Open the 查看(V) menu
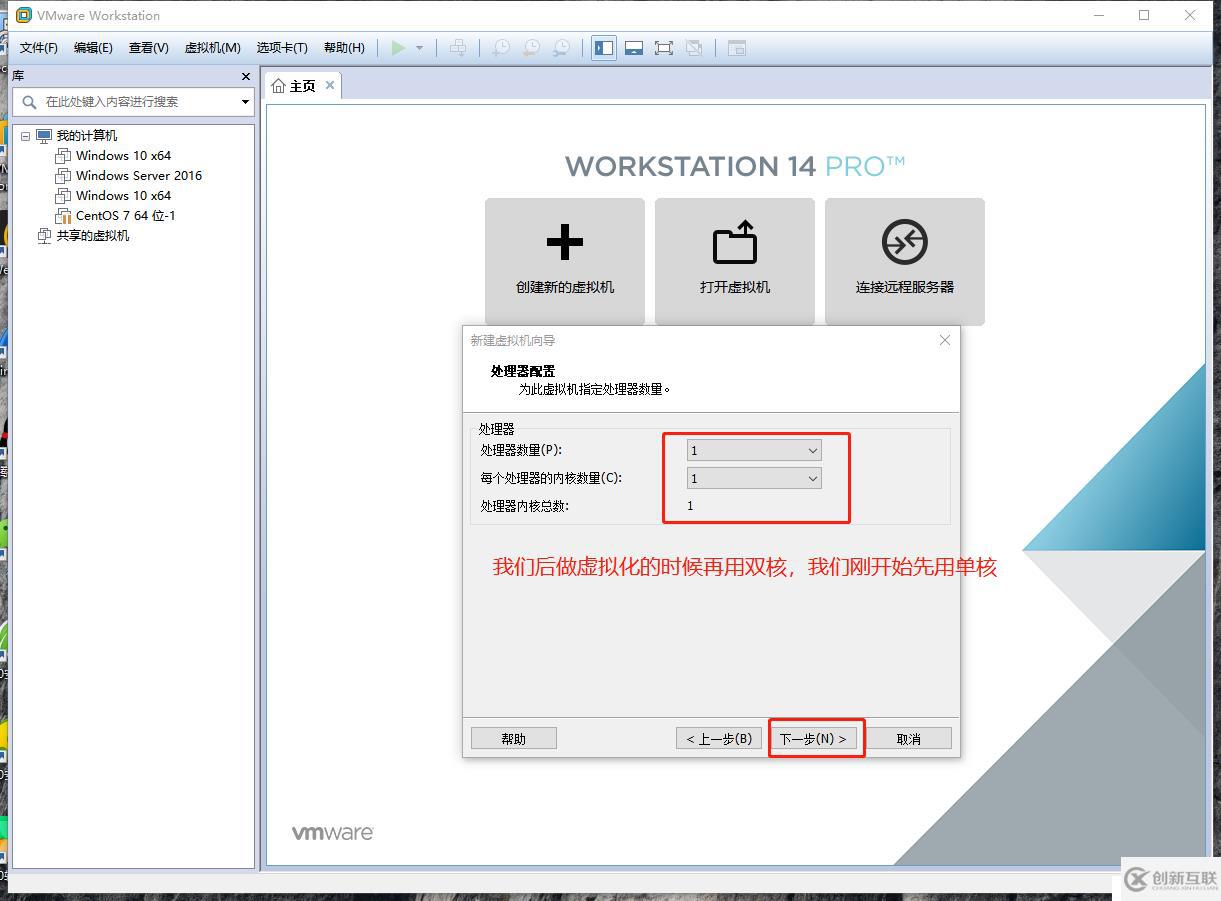Screen dimensions: 1221x901 [x=148, y=48]
